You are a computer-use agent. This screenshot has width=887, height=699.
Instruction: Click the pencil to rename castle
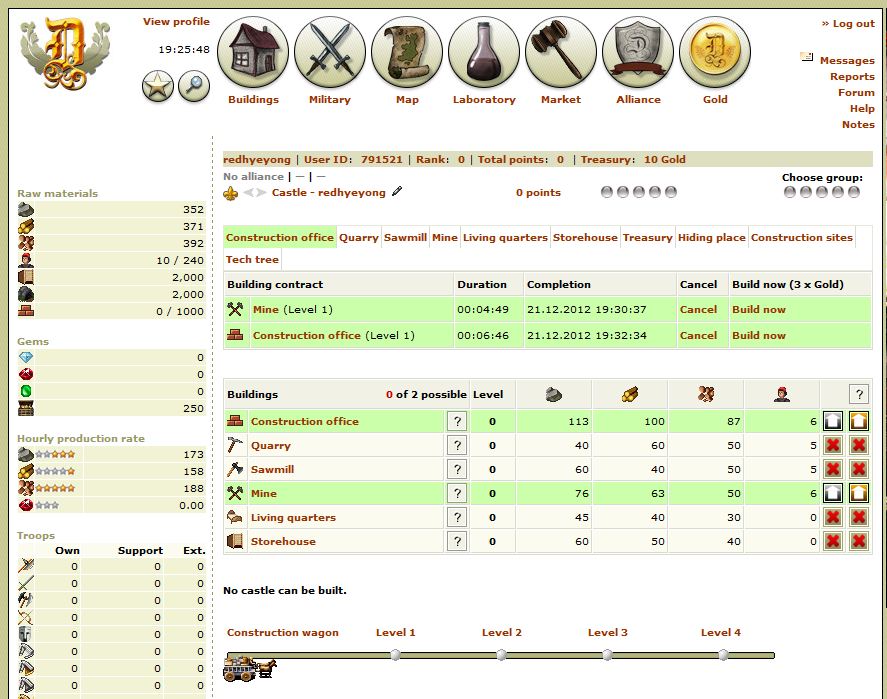tap(397, 191)
